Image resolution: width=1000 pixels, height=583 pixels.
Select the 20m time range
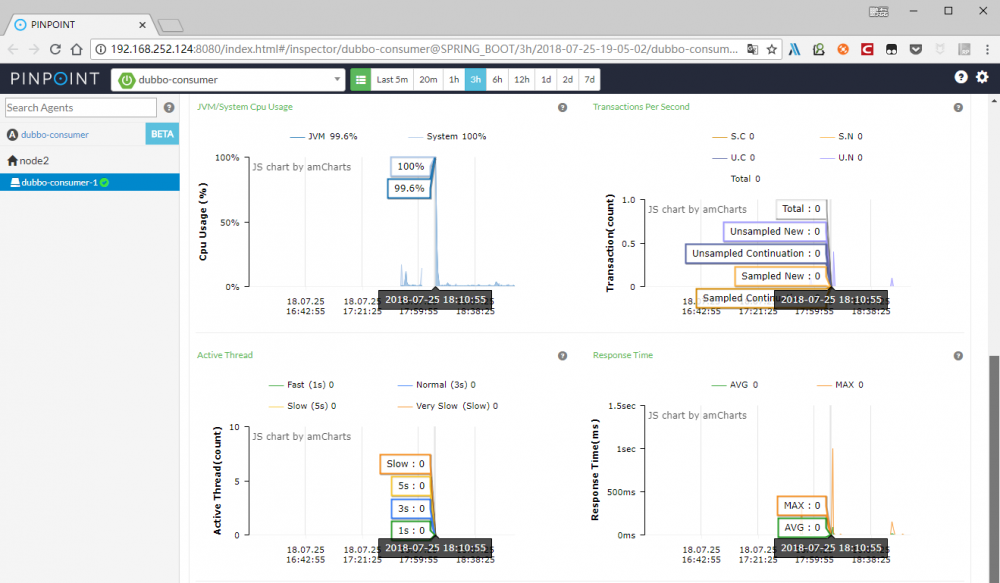click(428, 80)
